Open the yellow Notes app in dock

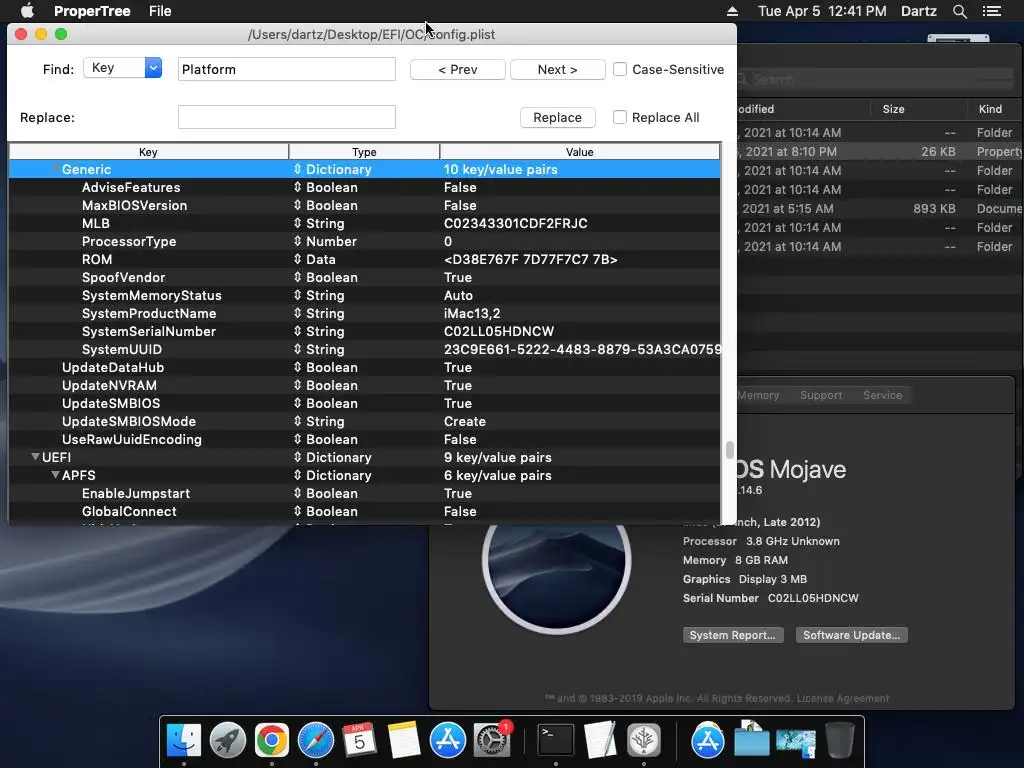(x=404, y=741)
